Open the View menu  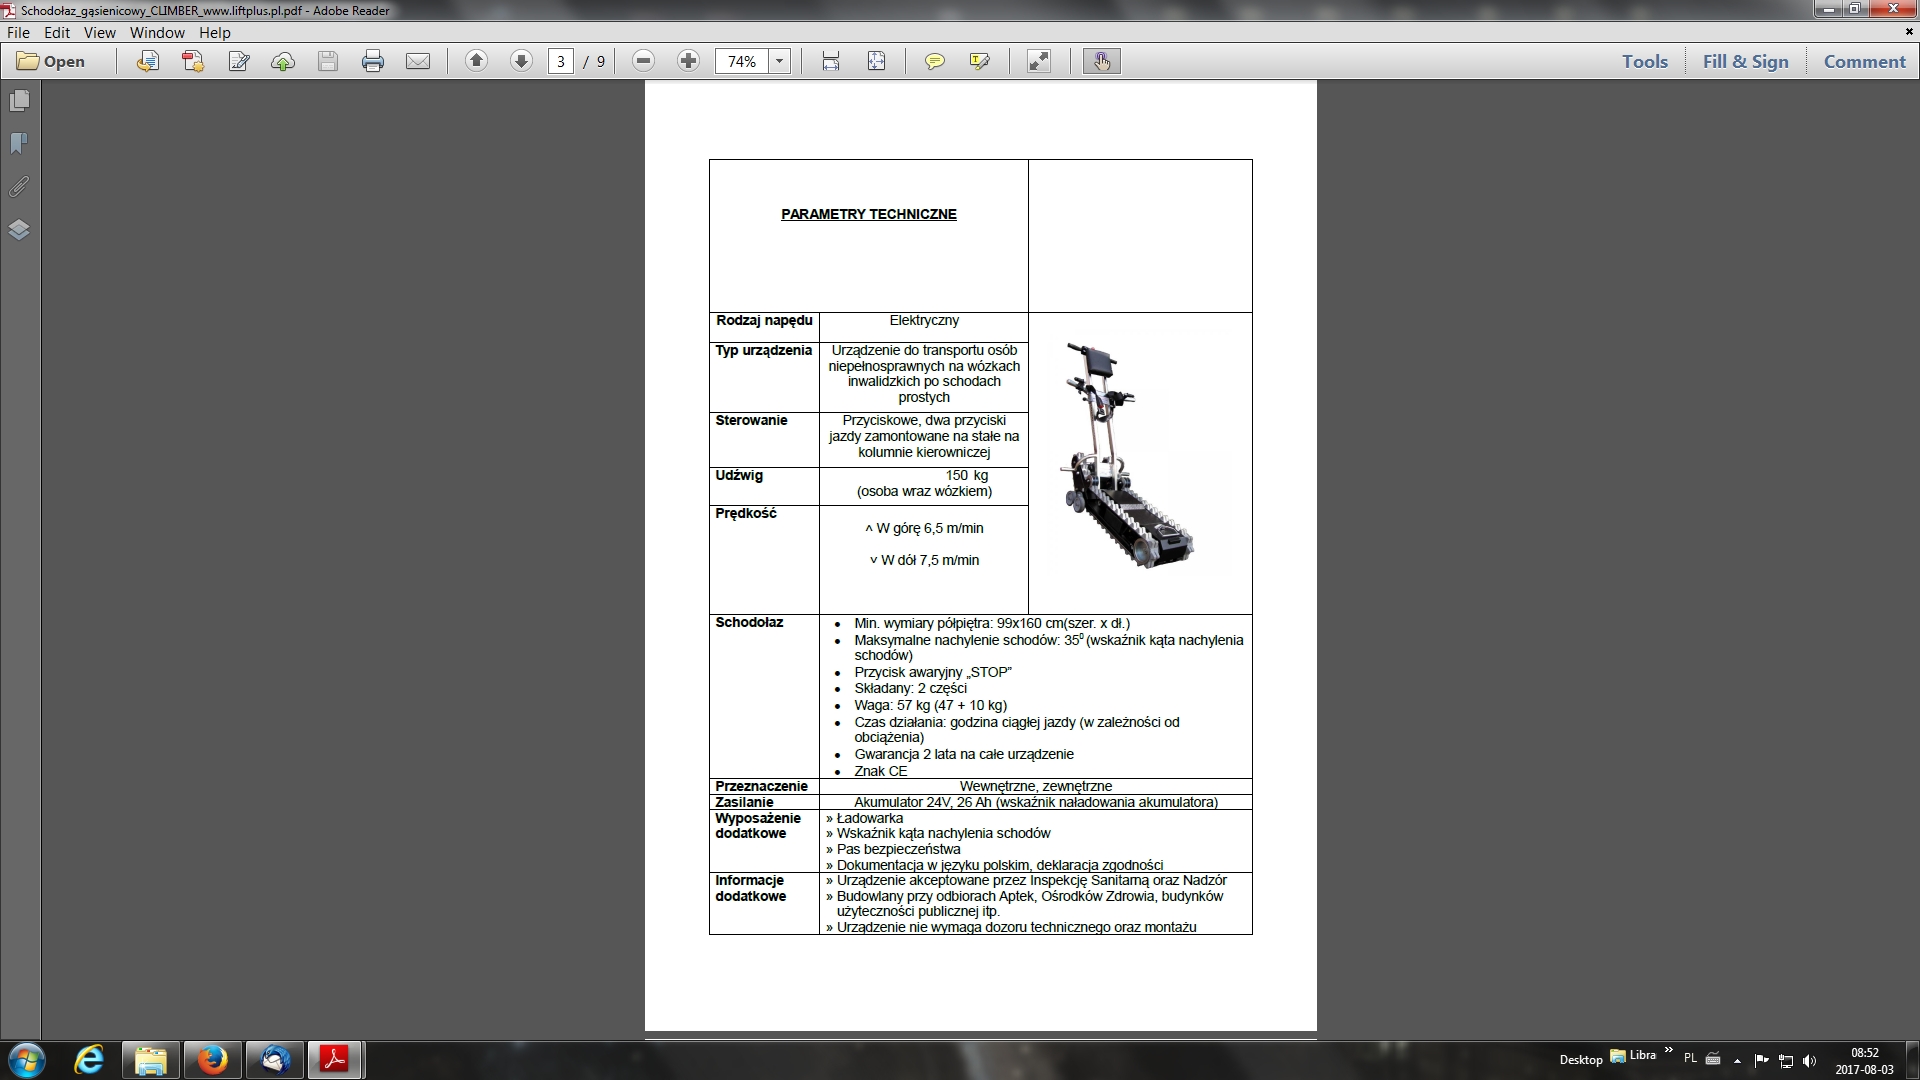pos(100,33)
